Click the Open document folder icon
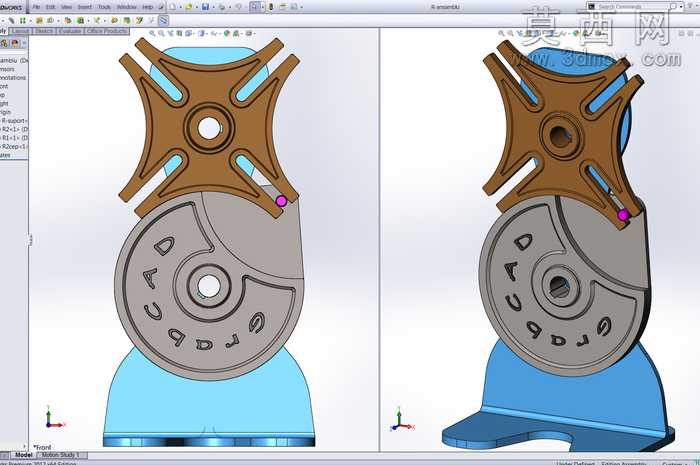The height and width of the screenshot is (465, 700). (x=189, y=7)
